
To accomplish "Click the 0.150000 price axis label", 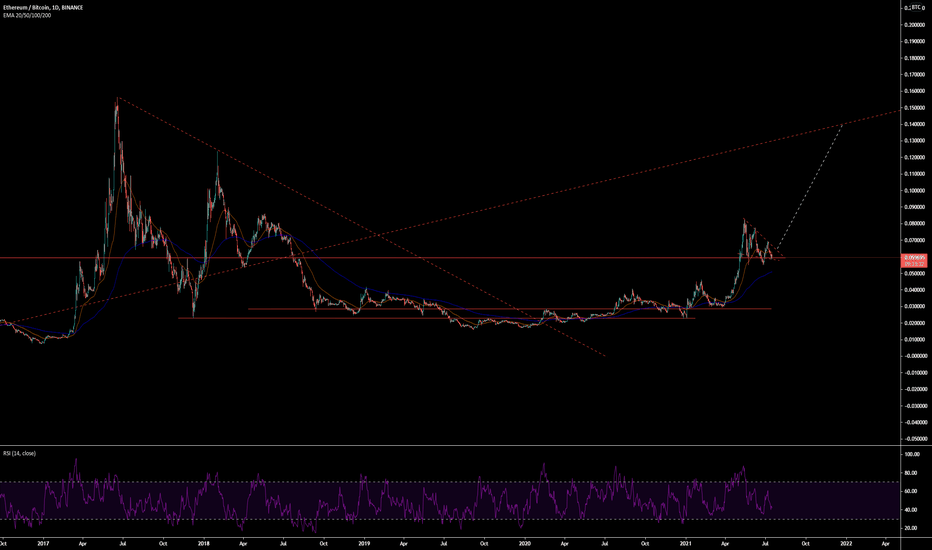I will 914,108.
